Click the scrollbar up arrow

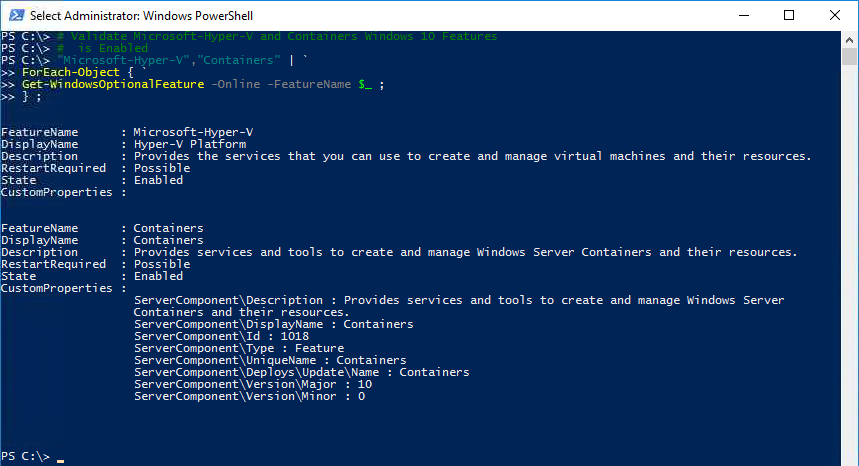[x=849, y=40]
